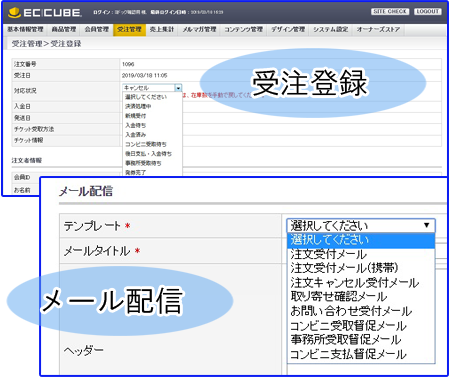
Task: Select 事務所受取督促メール template option
Action: click(361, 340)
